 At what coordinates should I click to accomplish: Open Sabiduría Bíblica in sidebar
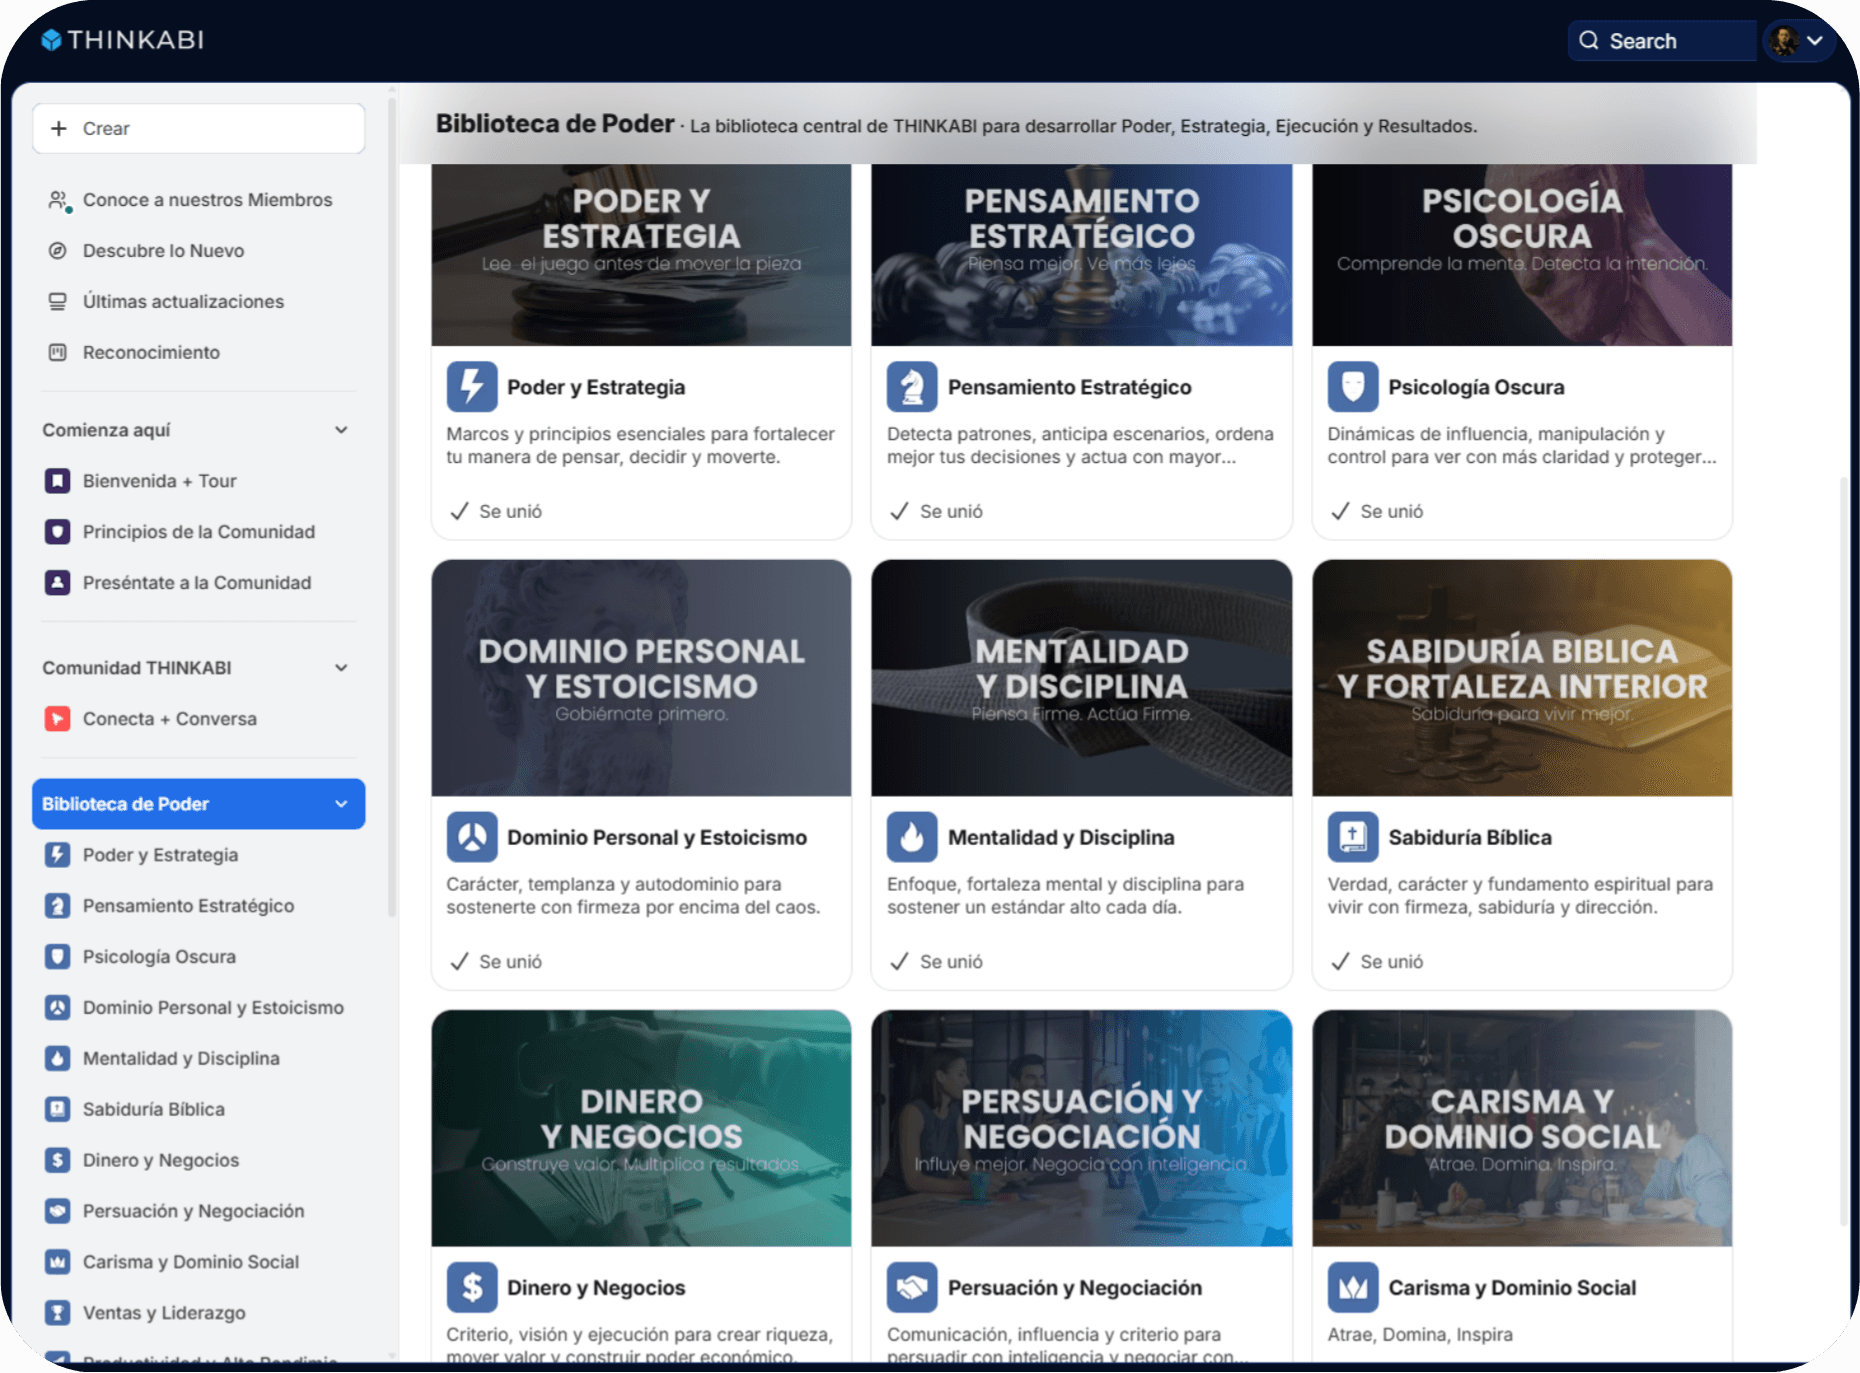[x=198, y=1110]
